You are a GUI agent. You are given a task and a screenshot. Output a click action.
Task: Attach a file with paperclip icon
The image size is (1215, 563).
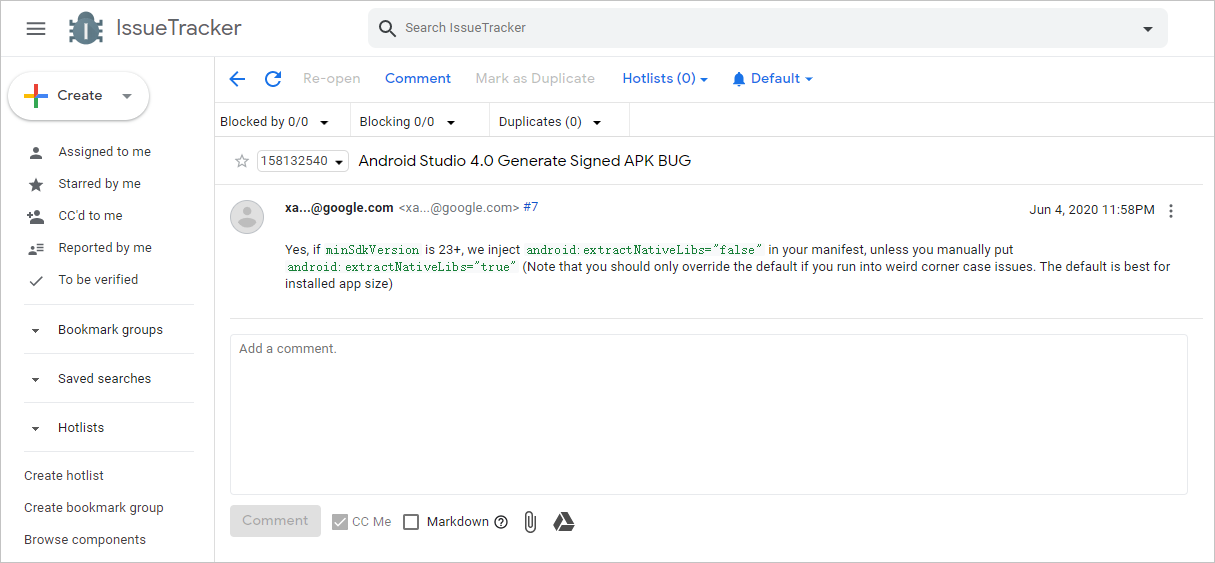[x=530, y=522]
